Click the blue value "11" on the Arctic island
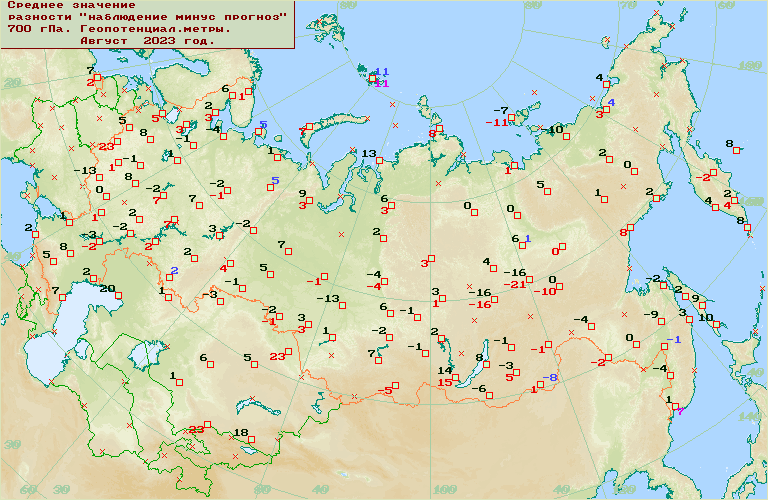The width and height of the screenshot is (768, 500). 382,72
